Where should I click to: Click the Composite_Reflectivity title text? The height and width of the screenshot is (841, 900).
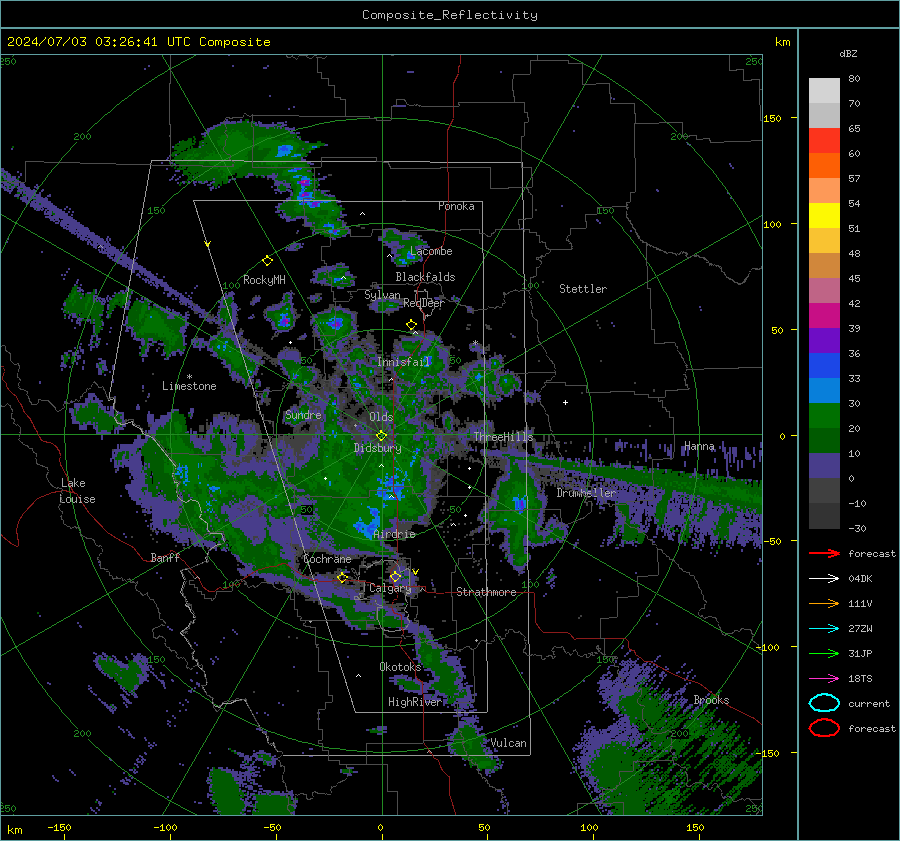tap(449, 15)
